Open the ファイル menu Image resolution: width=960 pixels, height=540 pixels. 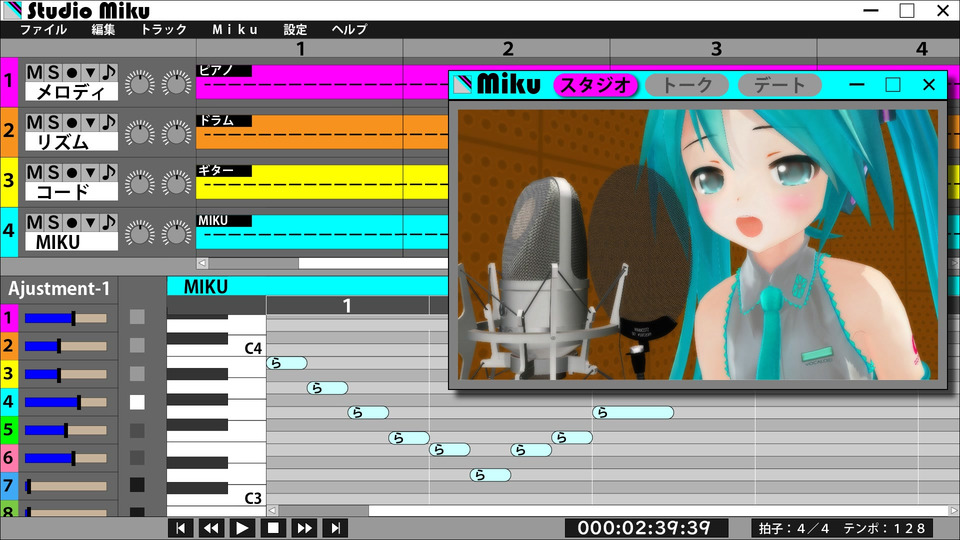(x=43, y=29)
